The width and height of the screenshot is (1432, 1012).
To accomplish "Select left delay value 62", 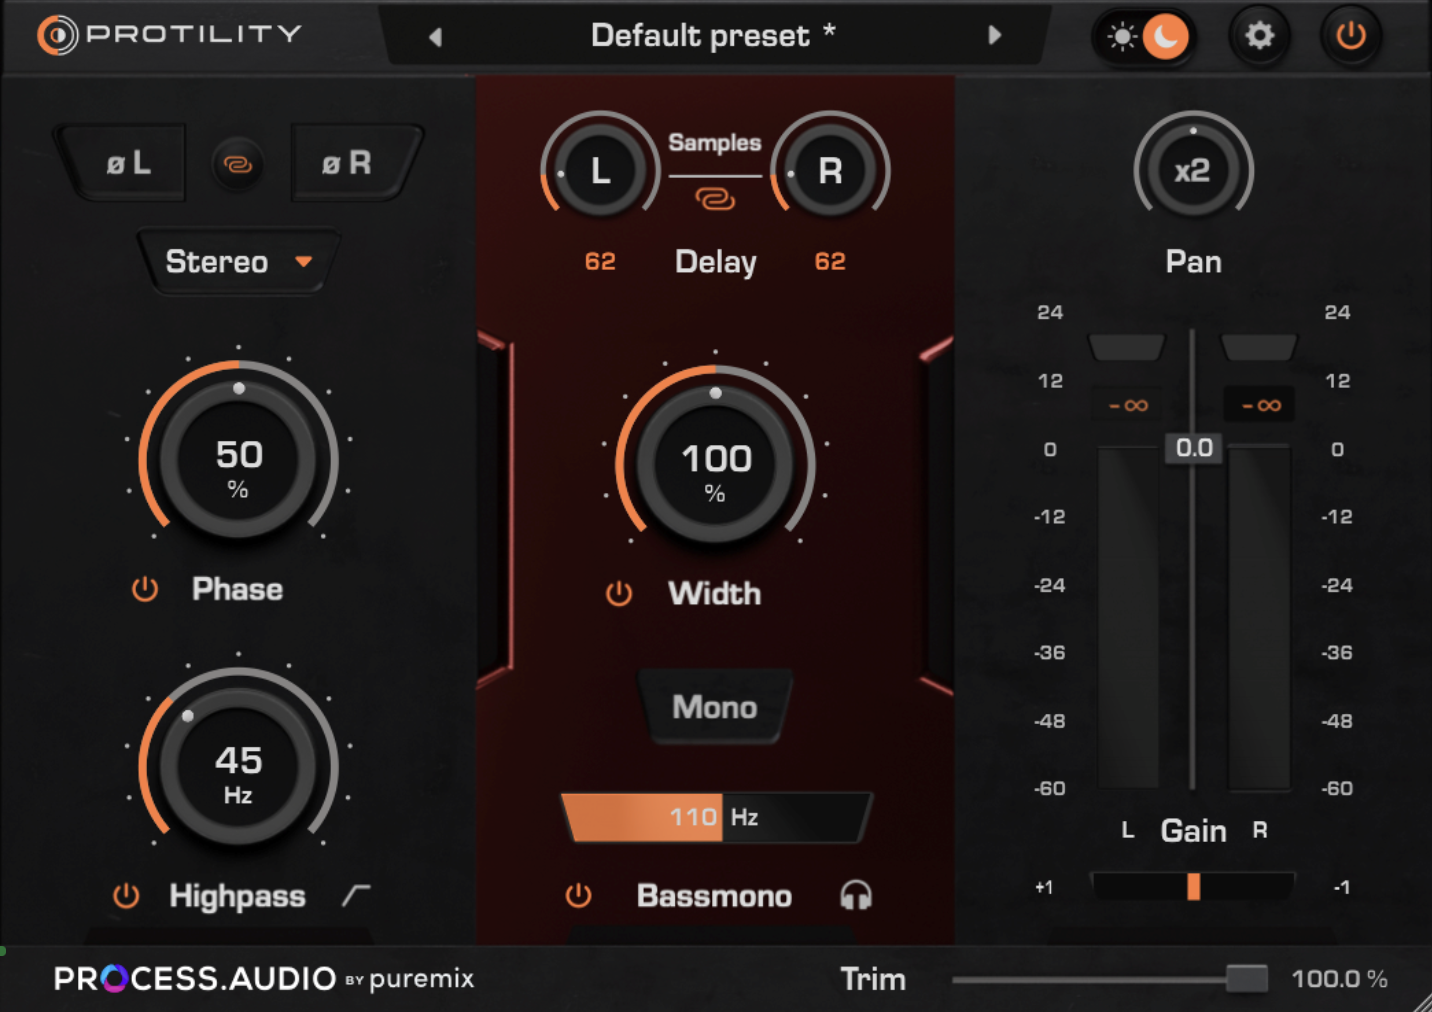I will point(600,262).
